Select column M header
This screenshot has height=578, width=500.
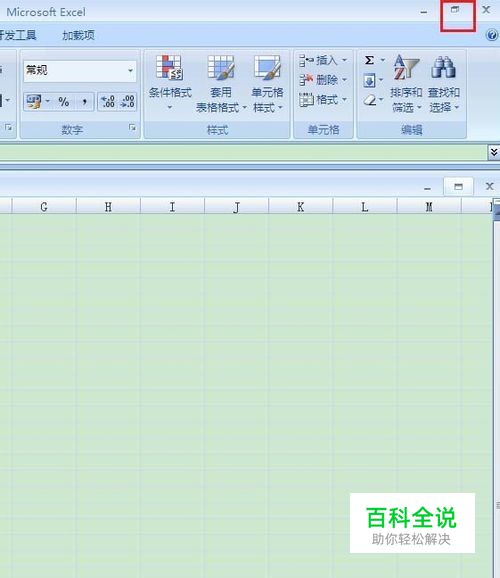coord(429,207)
